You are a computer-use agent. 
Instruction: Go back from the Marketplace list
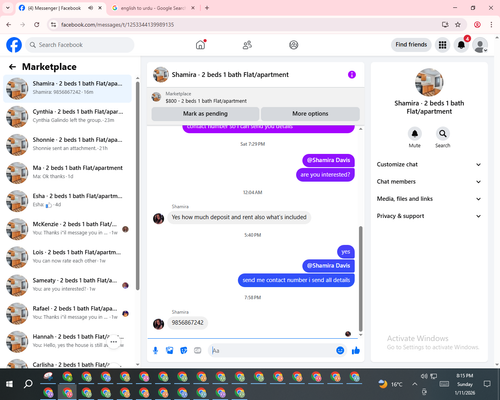point(12,67)
